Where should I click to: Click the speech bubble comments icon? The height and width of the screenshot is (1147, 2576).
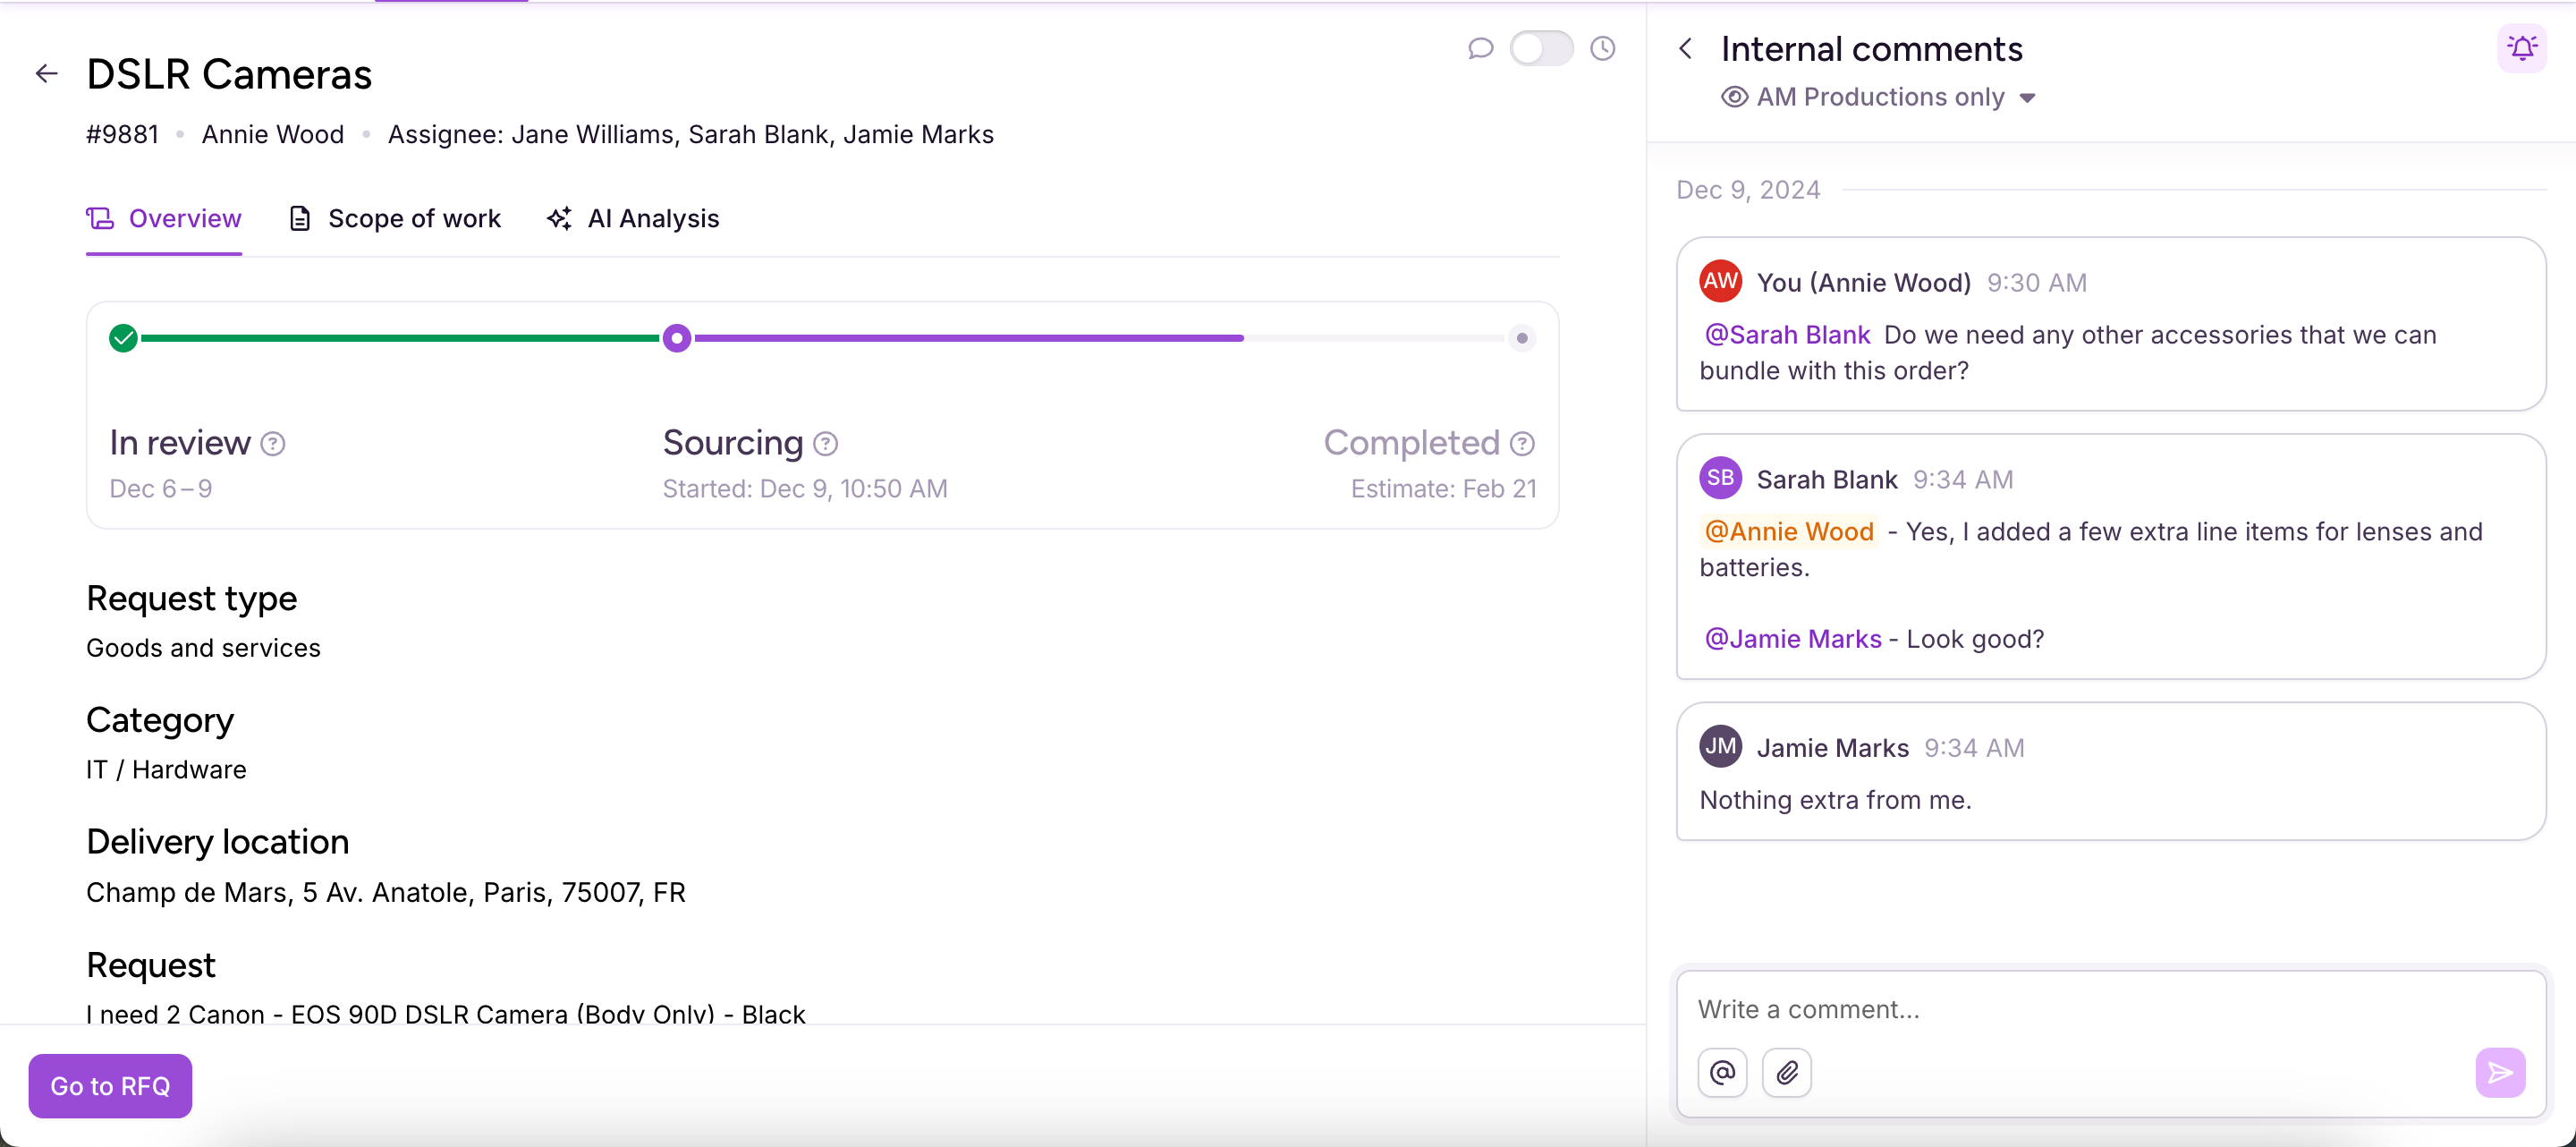pos(1480,48)
